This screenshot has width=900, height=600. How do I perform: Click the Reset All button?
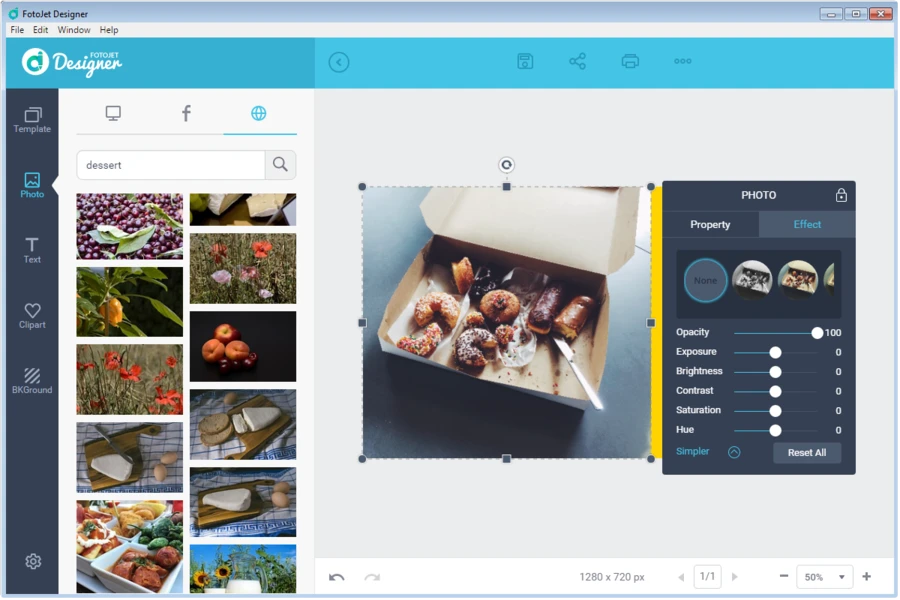click(x=806, y=453)
